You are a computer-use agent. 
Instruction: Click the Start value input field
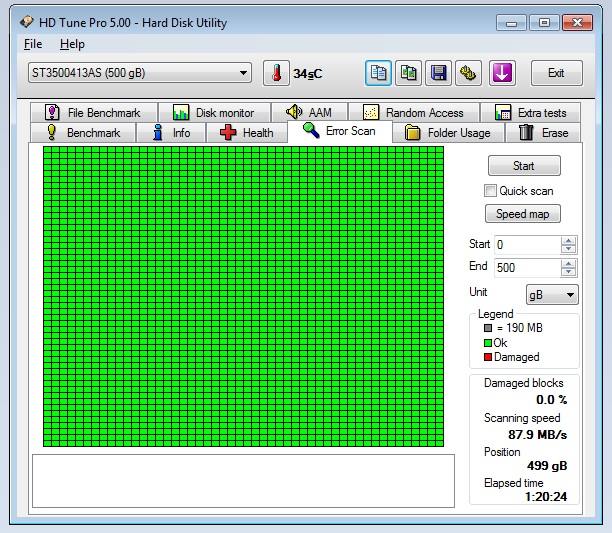[527, 245]
